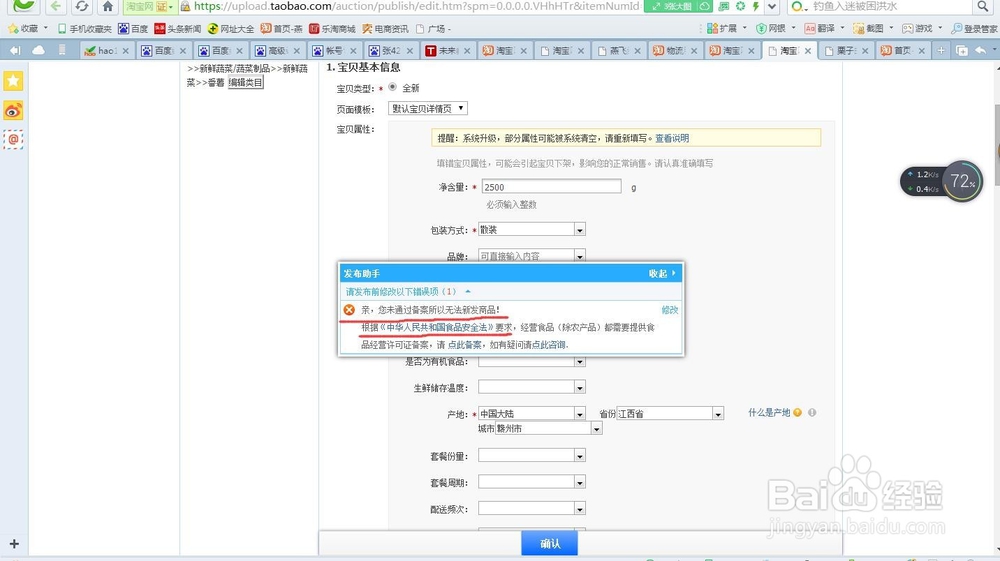Click the browser address bar URL

pos(417,6)
